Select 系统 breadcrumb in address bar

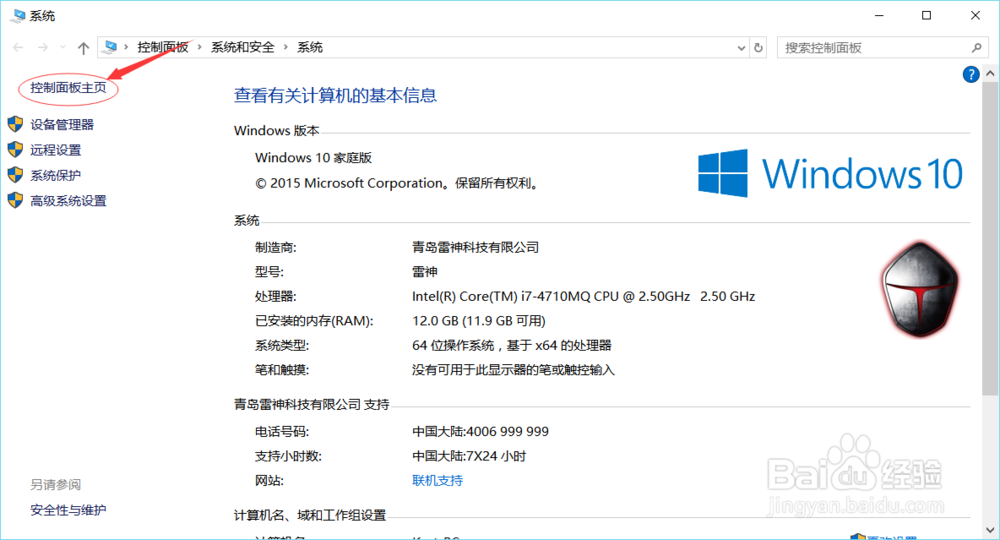[310, 47]
